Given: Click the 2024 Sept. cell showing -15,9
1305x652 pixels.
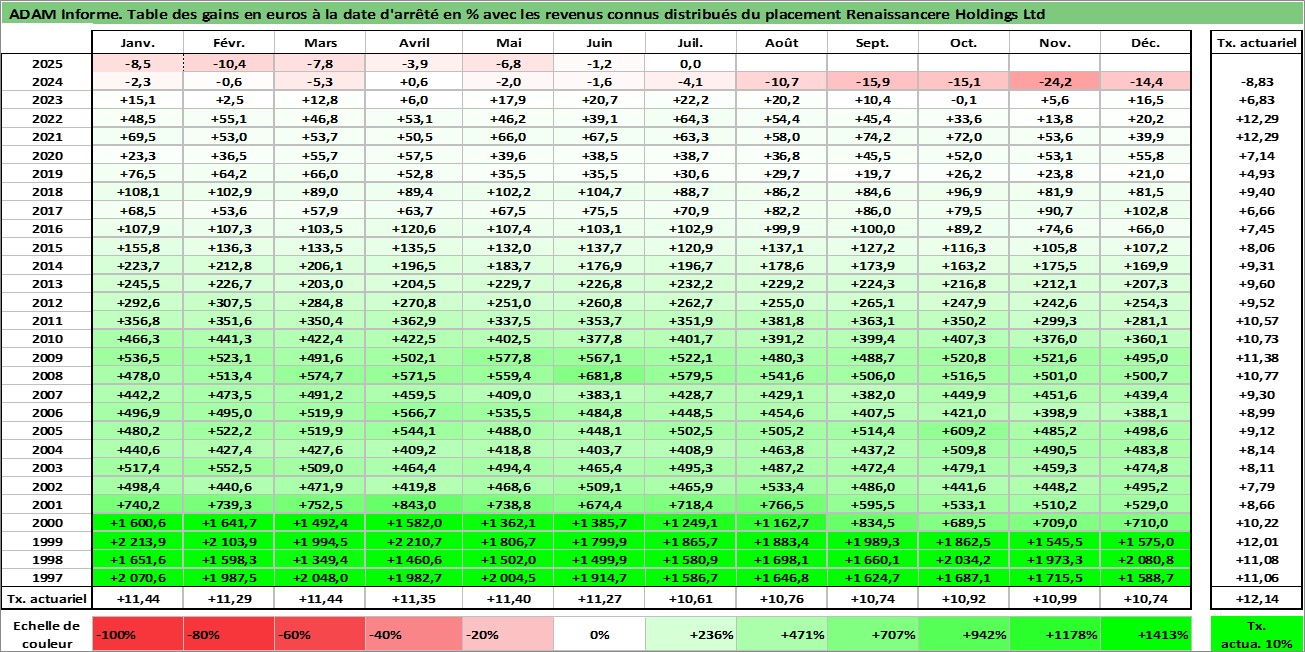Looking at the screenshot, I should coord(873,81).
